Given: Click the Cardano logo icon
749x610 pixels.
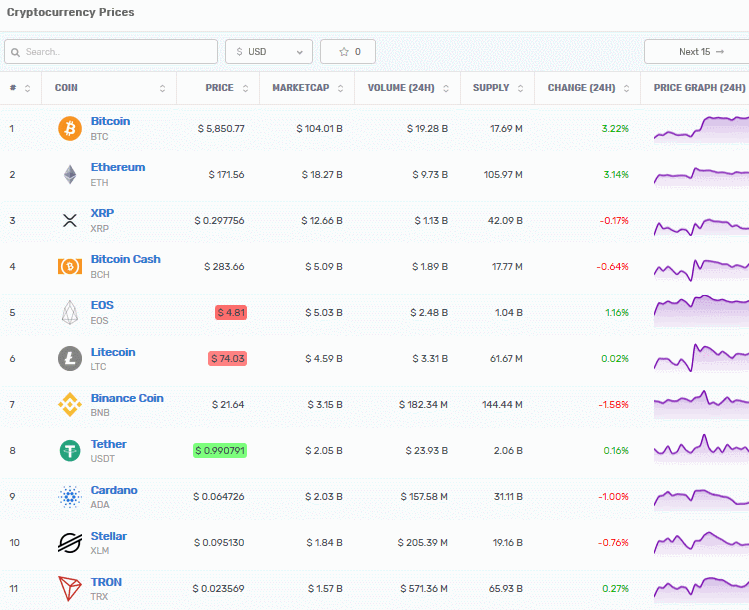Looking at the screenshot, I should coord(70,496).
